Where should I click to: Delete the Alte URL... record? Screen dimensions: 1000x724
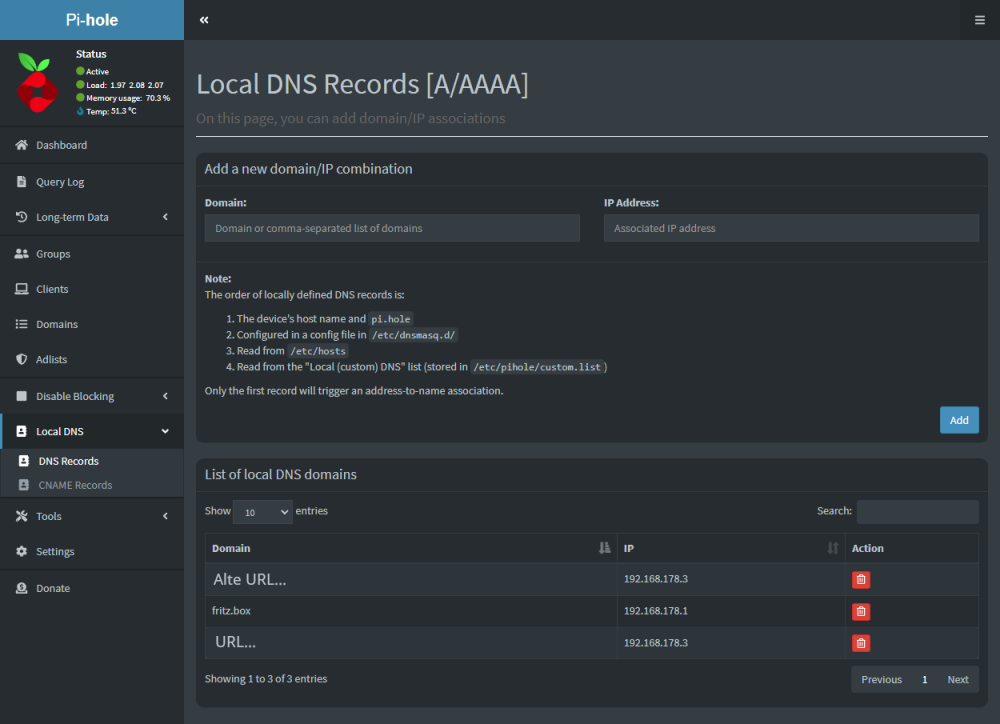coord(860,579)
